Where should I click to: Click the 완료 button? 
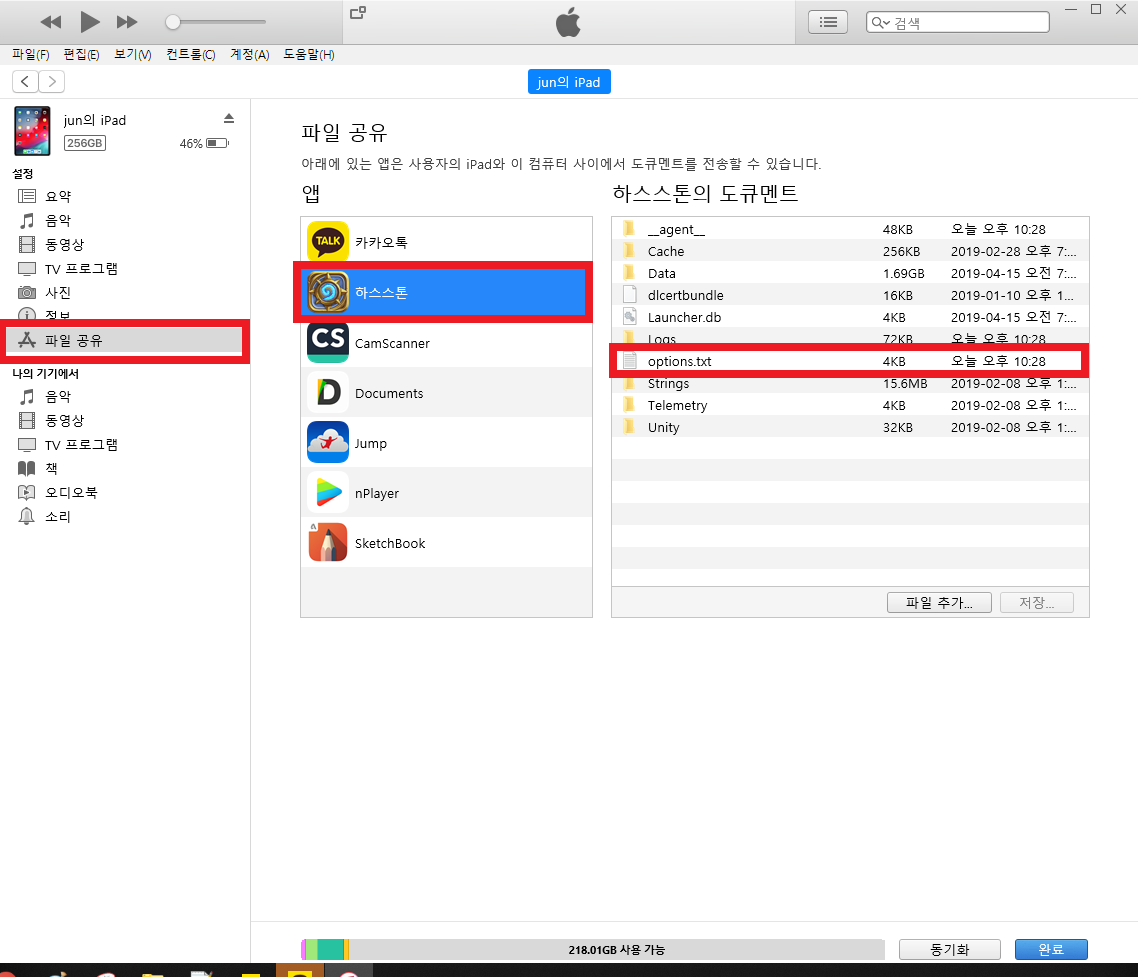click(x=1051, y=949)
